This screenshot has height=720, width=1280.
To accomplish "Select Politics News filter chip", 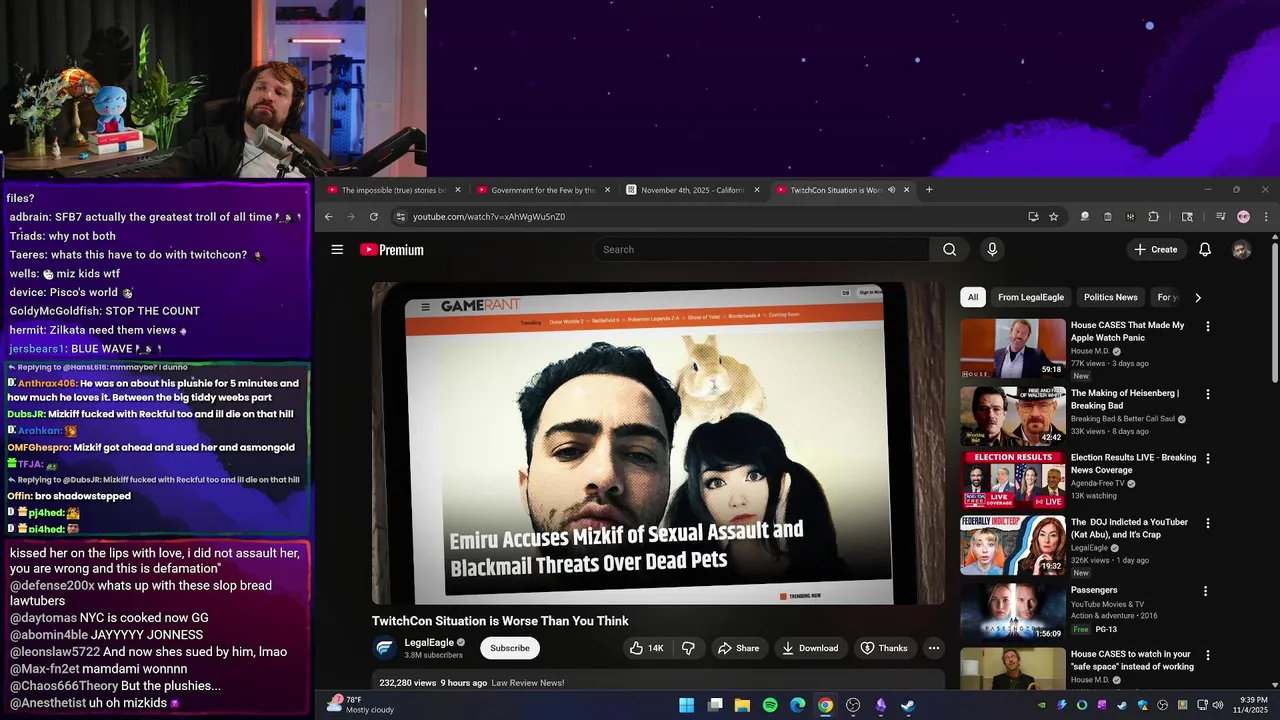I will click(x=1110, y=297).
